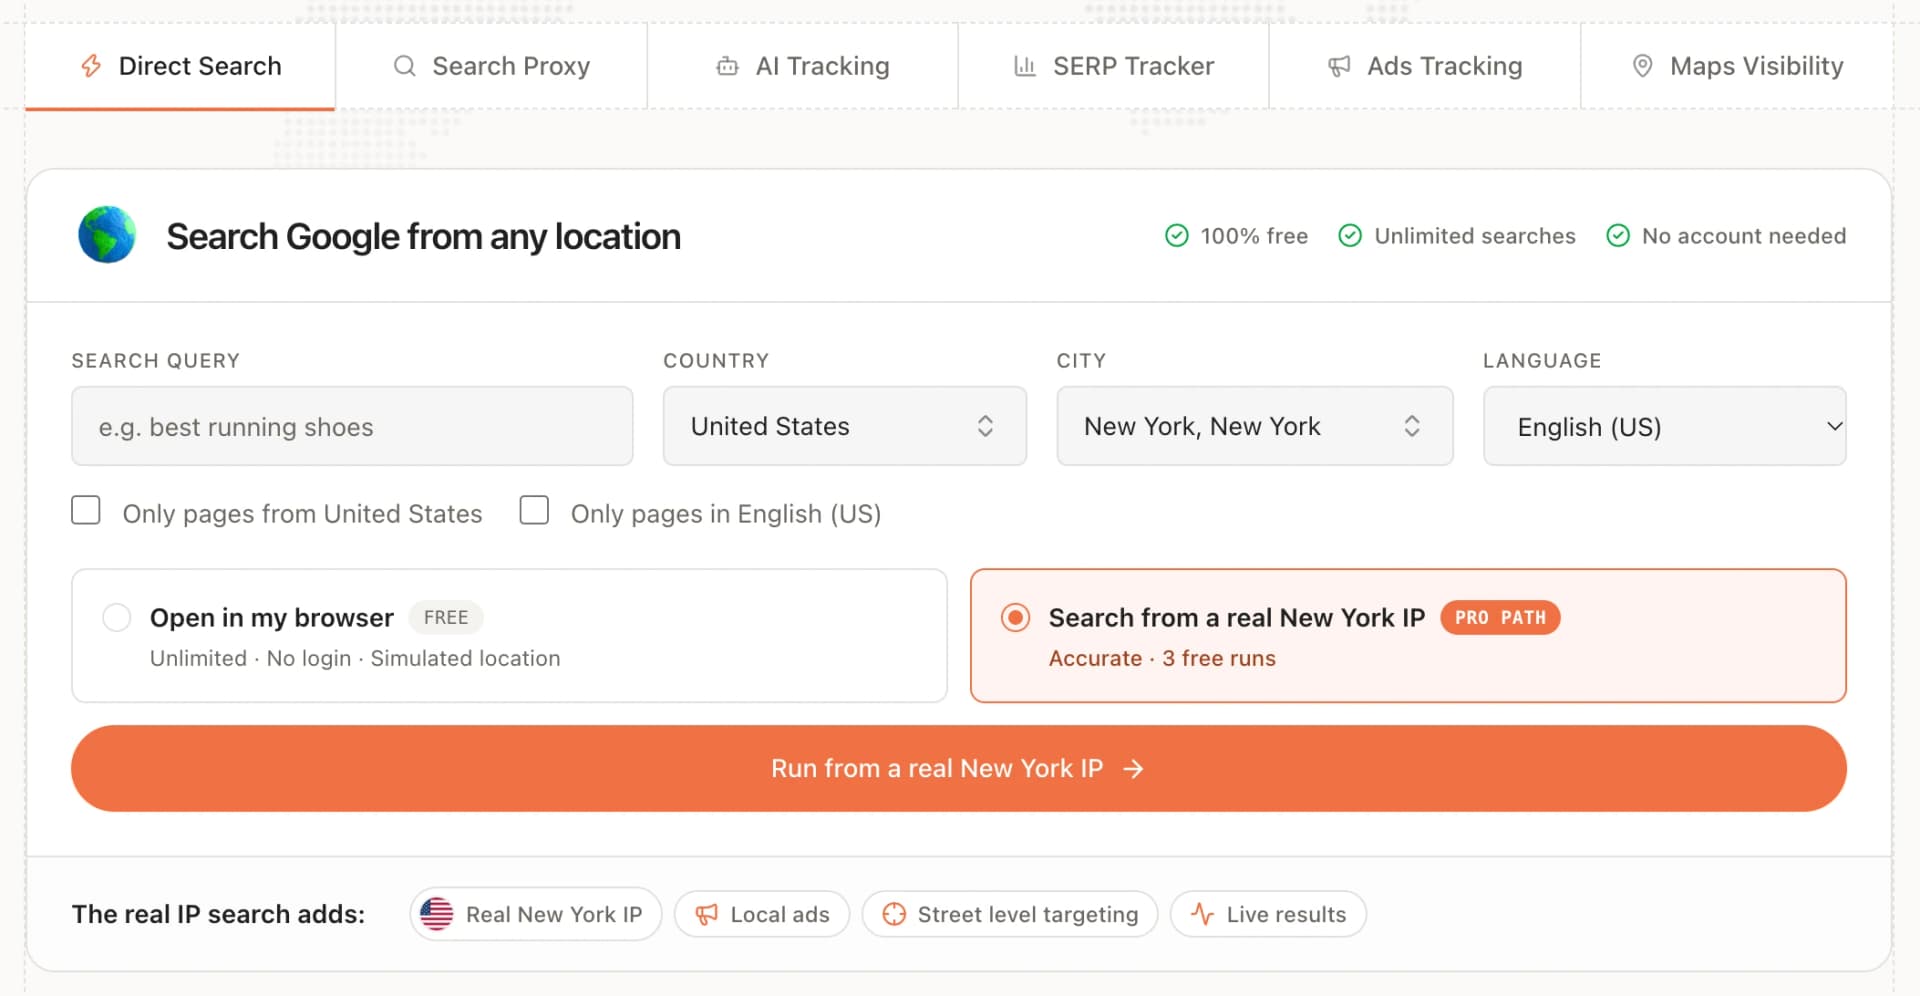
Task: Open the AI Tracking tab
Action: [x=803, y=66]
